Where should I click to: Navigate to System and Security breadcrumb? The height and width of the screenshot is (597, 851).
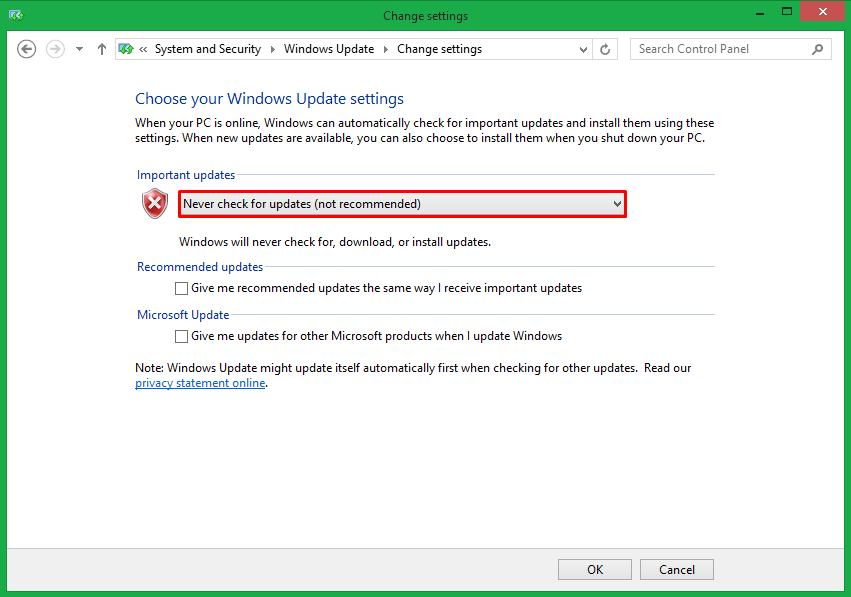click(207, 48)
